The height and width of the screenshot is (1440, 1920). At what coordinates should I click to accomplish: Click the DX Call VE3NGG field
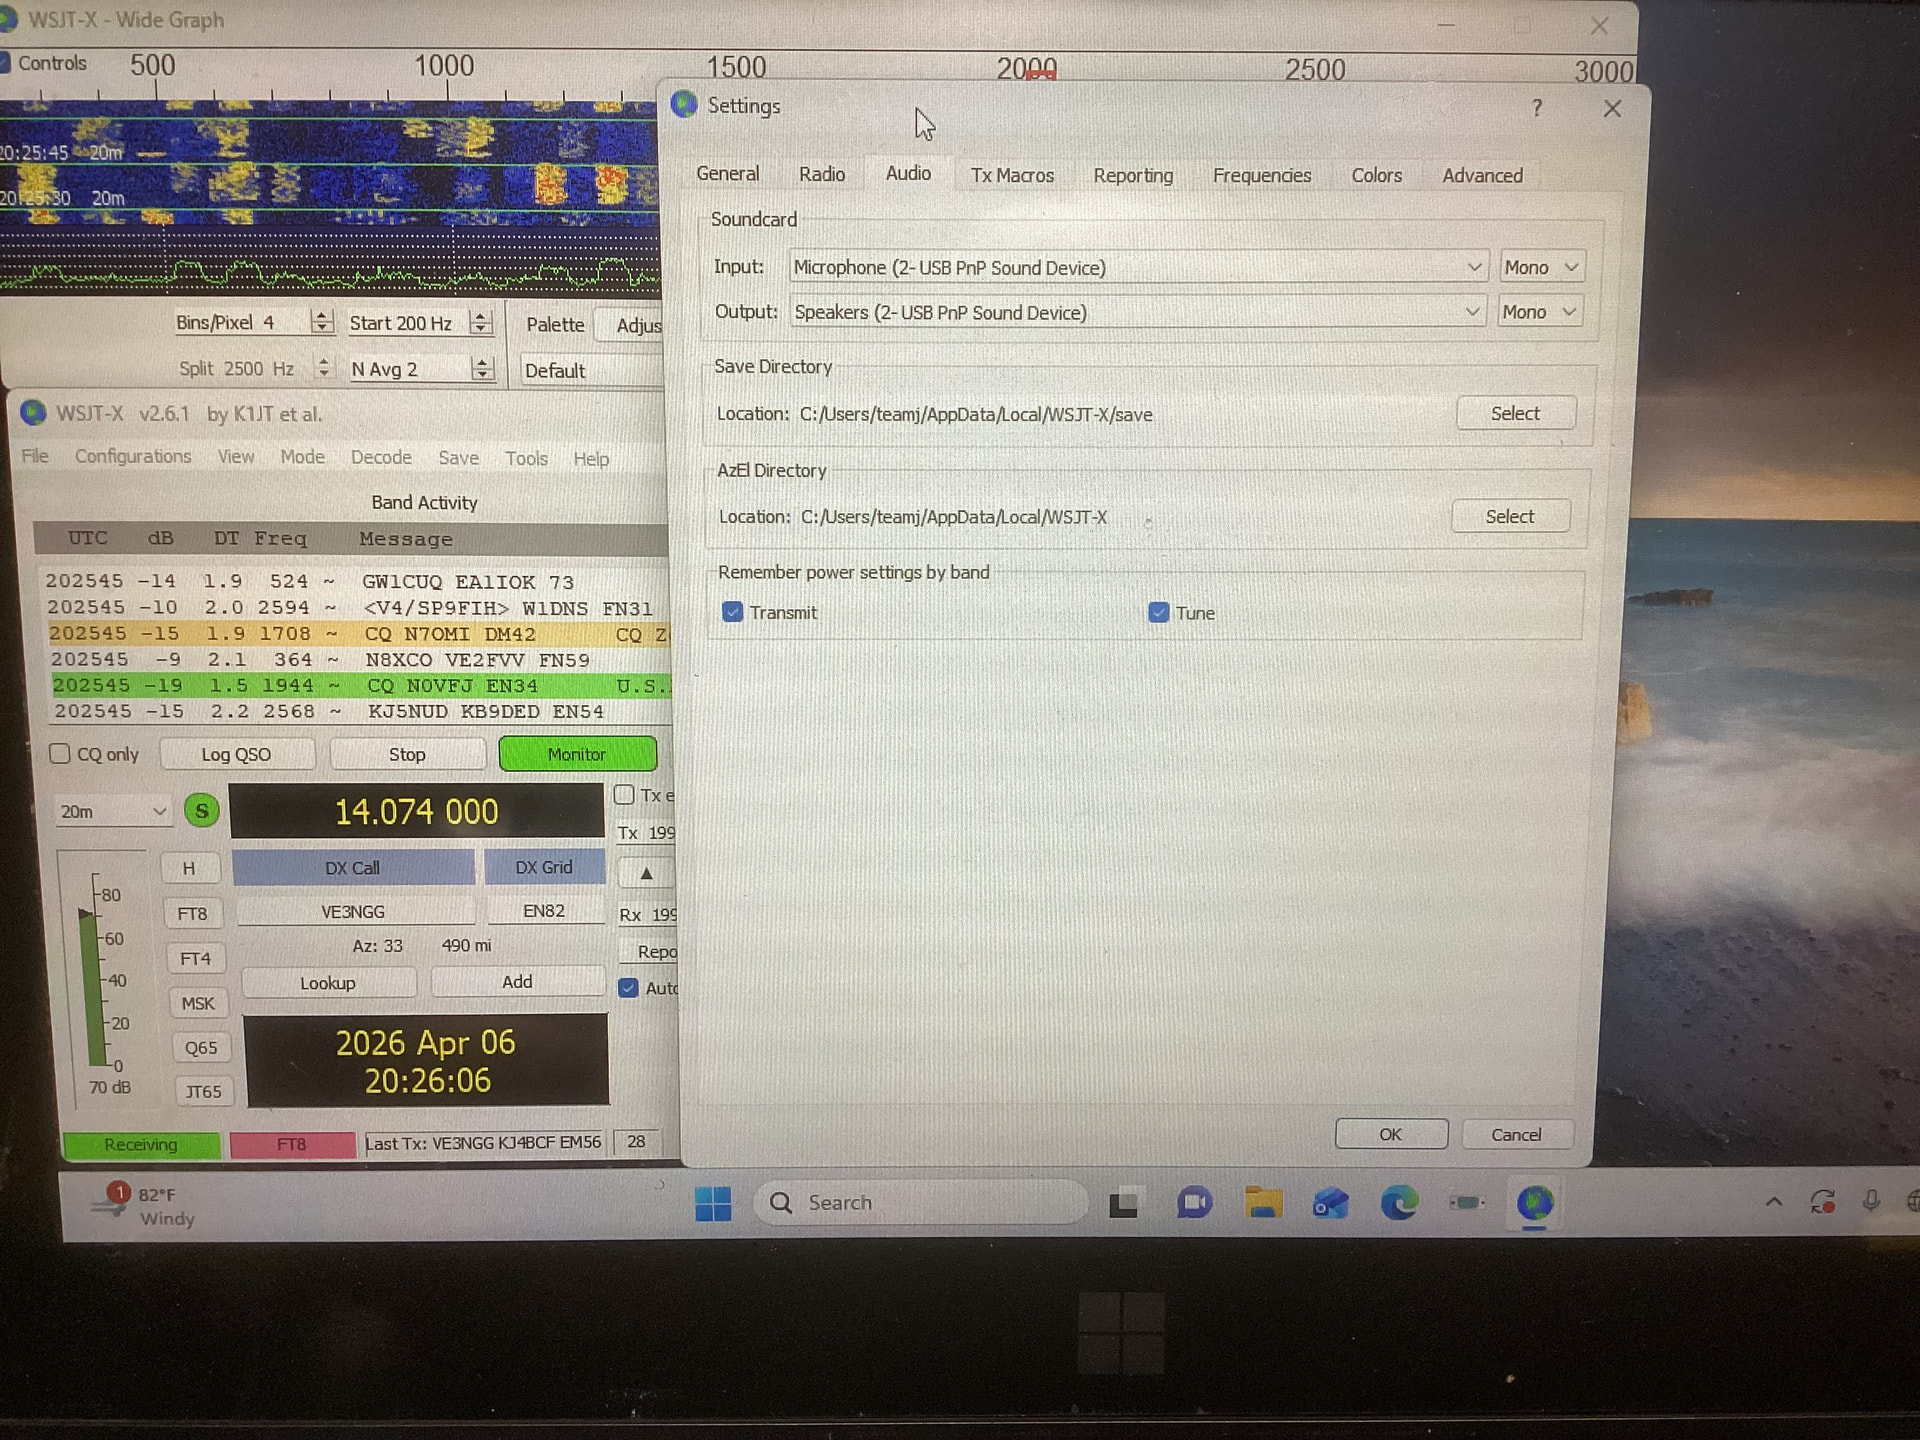click(x=353, y=912)
